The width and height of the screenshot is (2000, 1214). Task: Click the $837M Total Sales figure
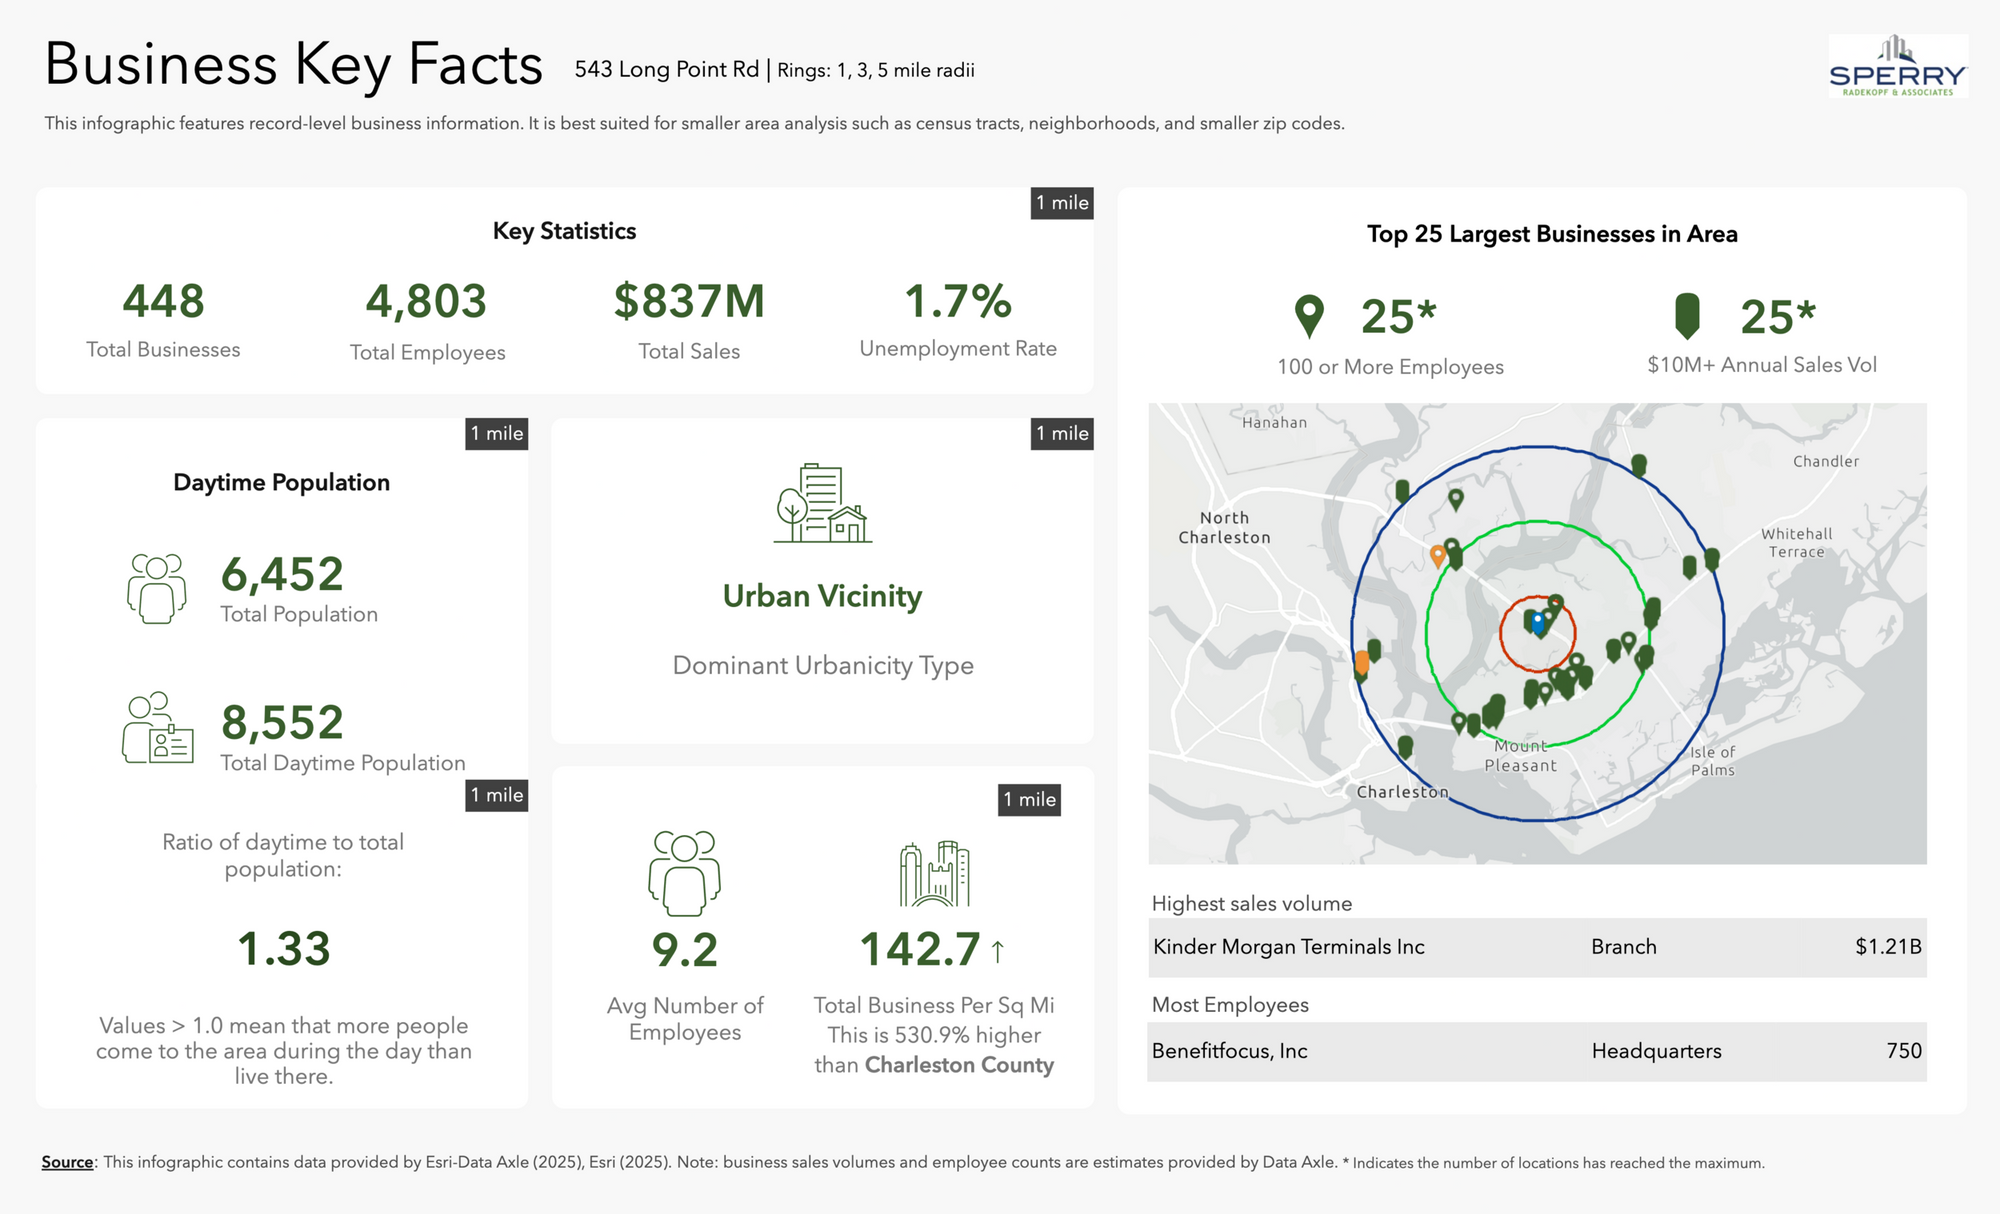click(689, 302)
